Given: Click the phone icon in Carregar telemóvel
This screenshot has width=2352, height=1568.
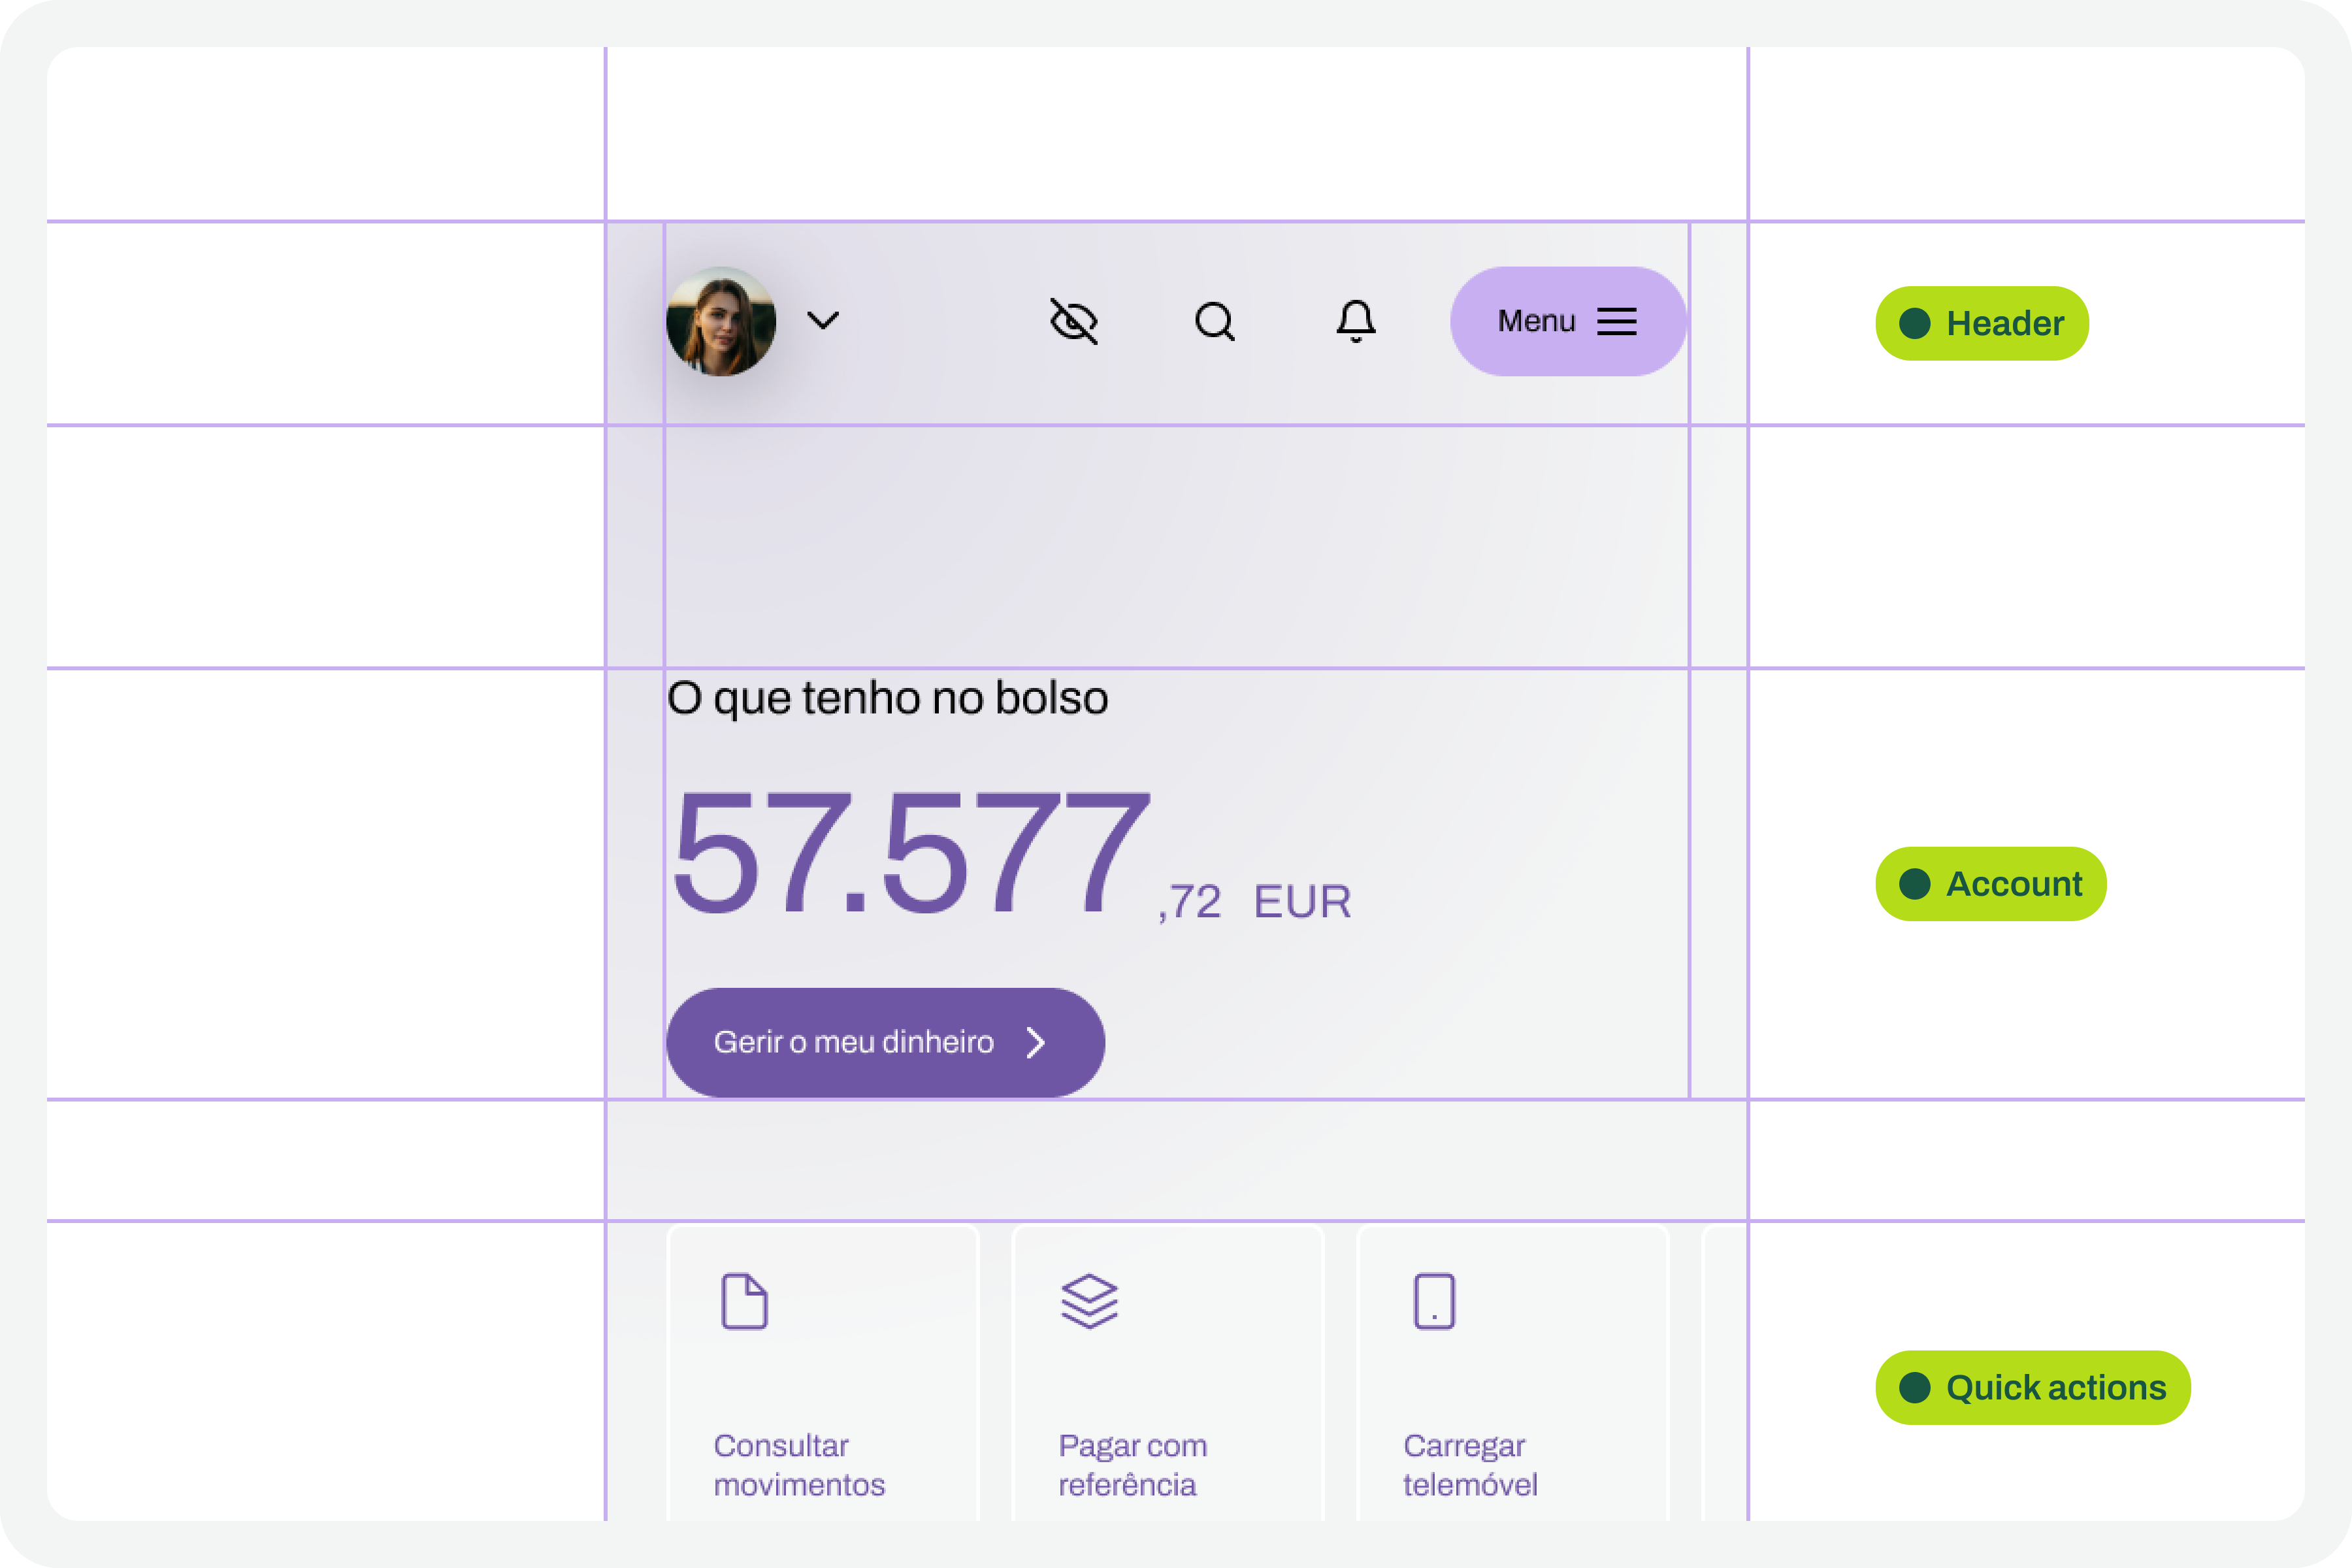Looking at the screenshot, I should 1434,1301.
